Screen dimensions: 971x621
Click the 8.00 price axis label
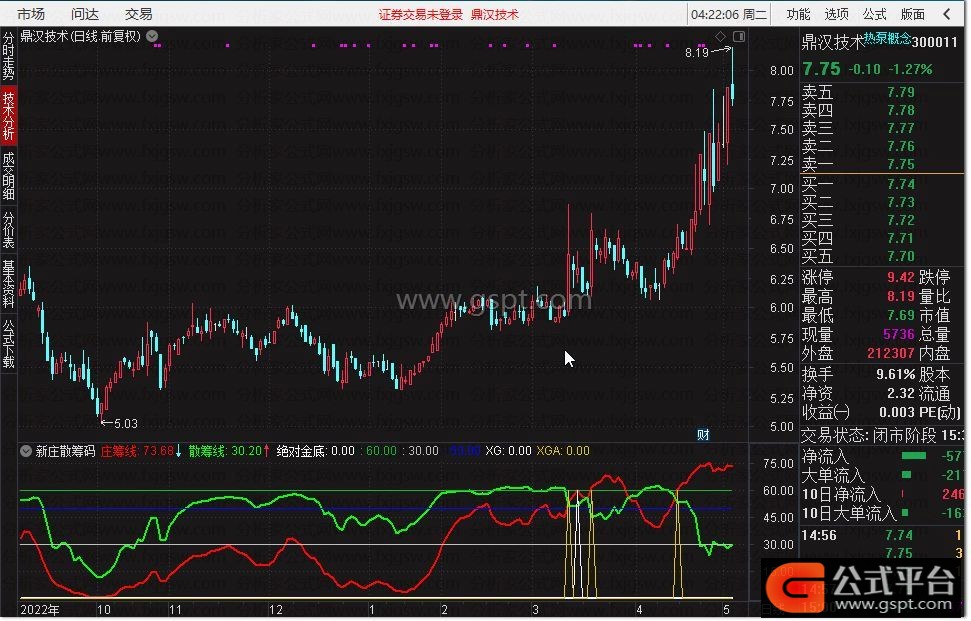pyautogui.click(x=782, y=71)
